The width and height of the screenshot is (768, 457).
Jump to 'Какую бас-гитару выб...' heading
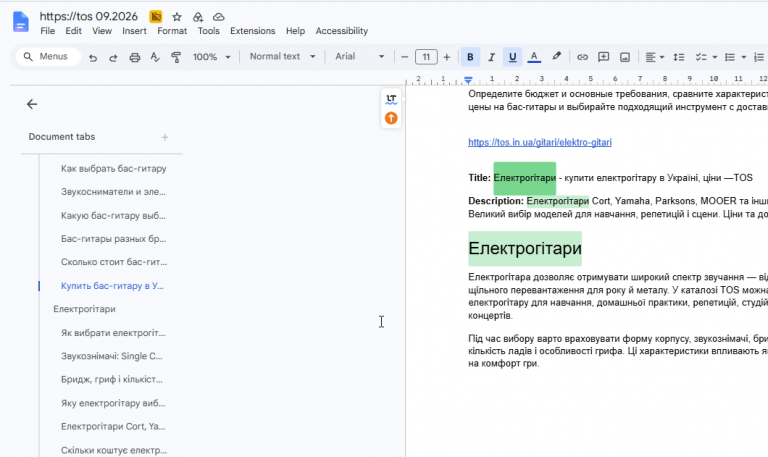pos(113,216)
